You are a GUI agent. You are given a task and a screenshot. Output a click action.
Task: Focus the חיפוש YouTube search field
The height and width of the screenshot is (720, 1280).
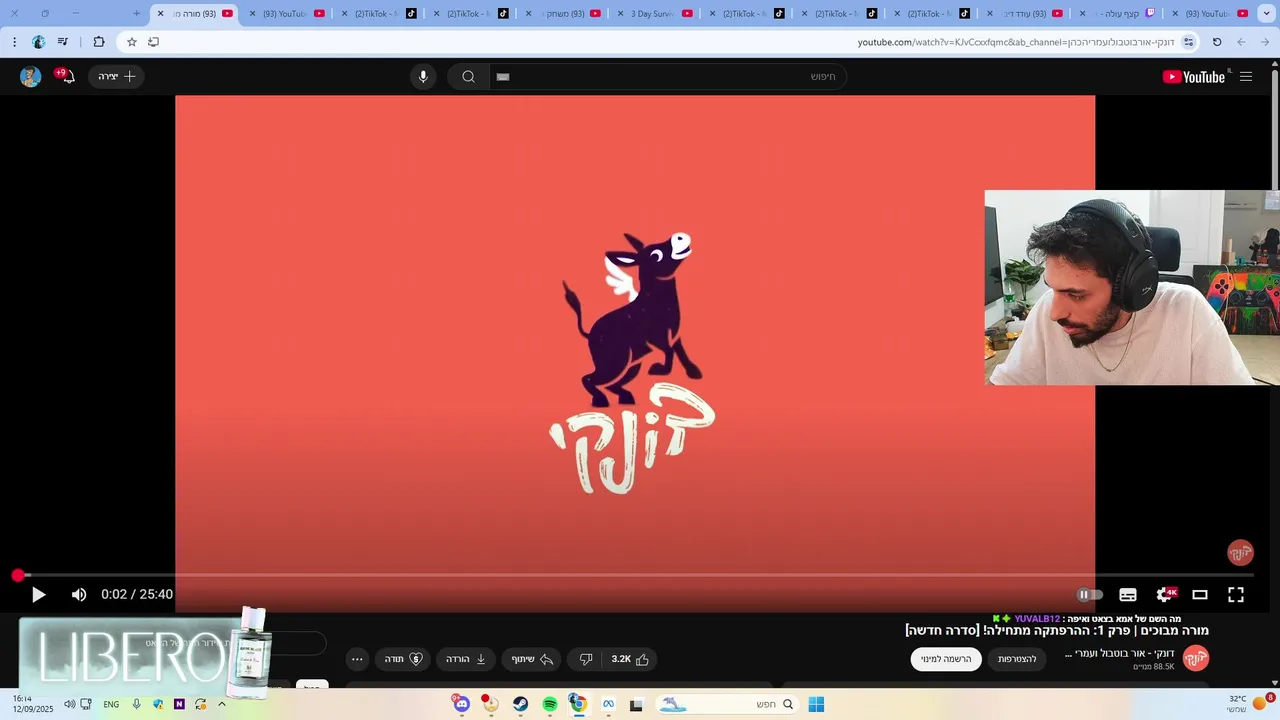pos(668,77)
